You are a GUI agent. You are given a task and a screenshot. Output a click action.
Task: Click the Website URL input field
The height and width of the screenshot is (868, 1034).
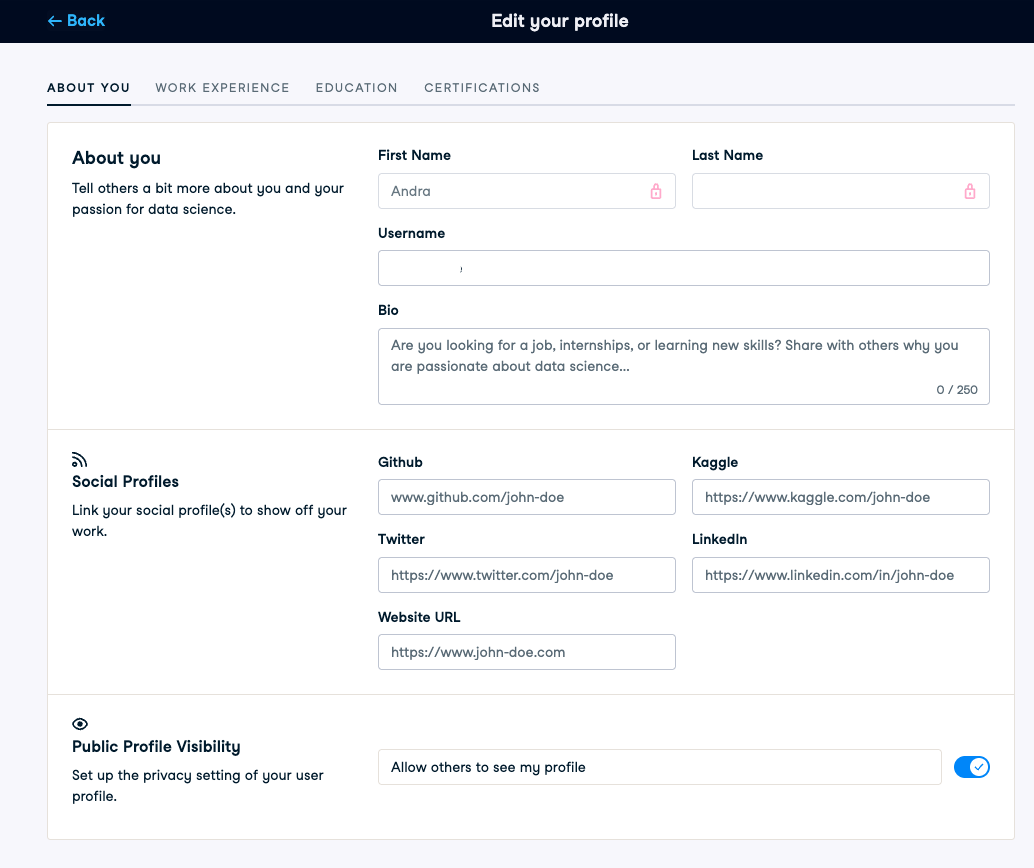point(526,652)
